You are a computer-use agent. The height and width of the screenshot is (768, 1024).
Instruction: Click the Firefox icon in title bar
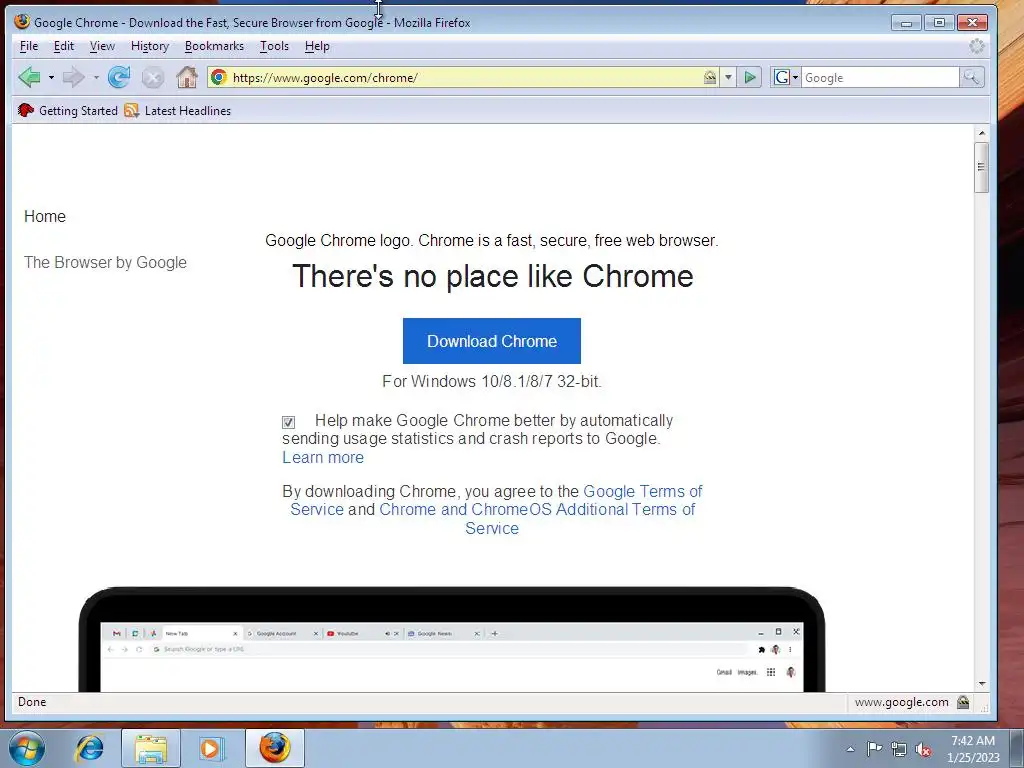point(22,22)
